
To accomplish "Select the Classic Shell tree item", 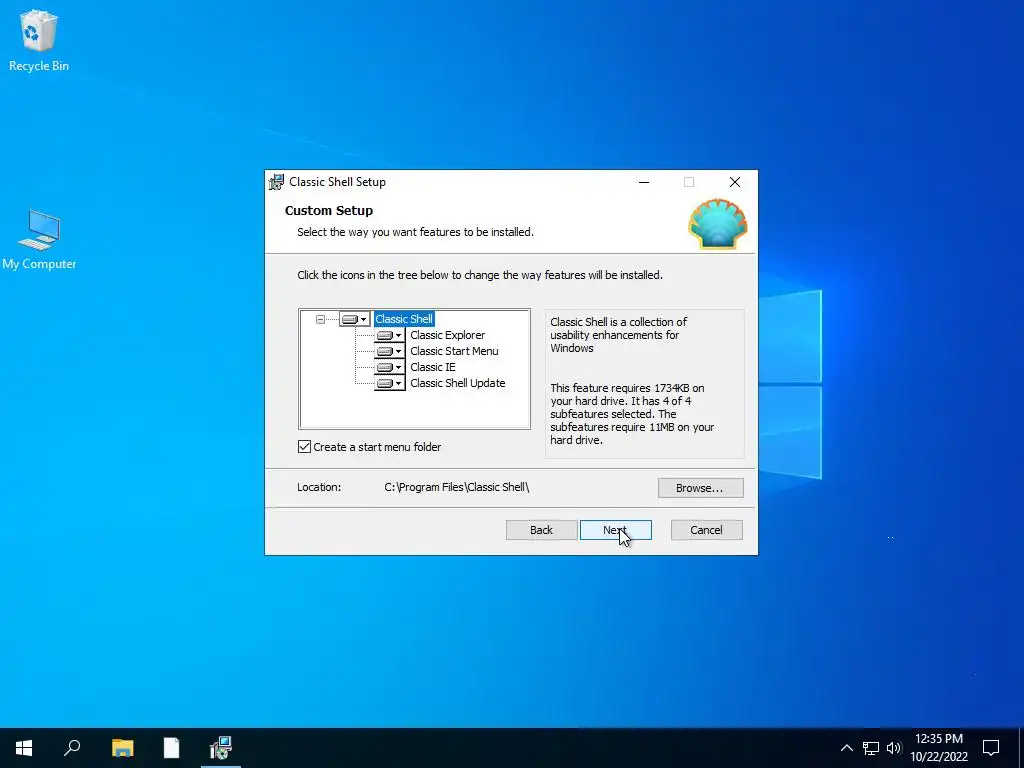I will coord(404,319).
